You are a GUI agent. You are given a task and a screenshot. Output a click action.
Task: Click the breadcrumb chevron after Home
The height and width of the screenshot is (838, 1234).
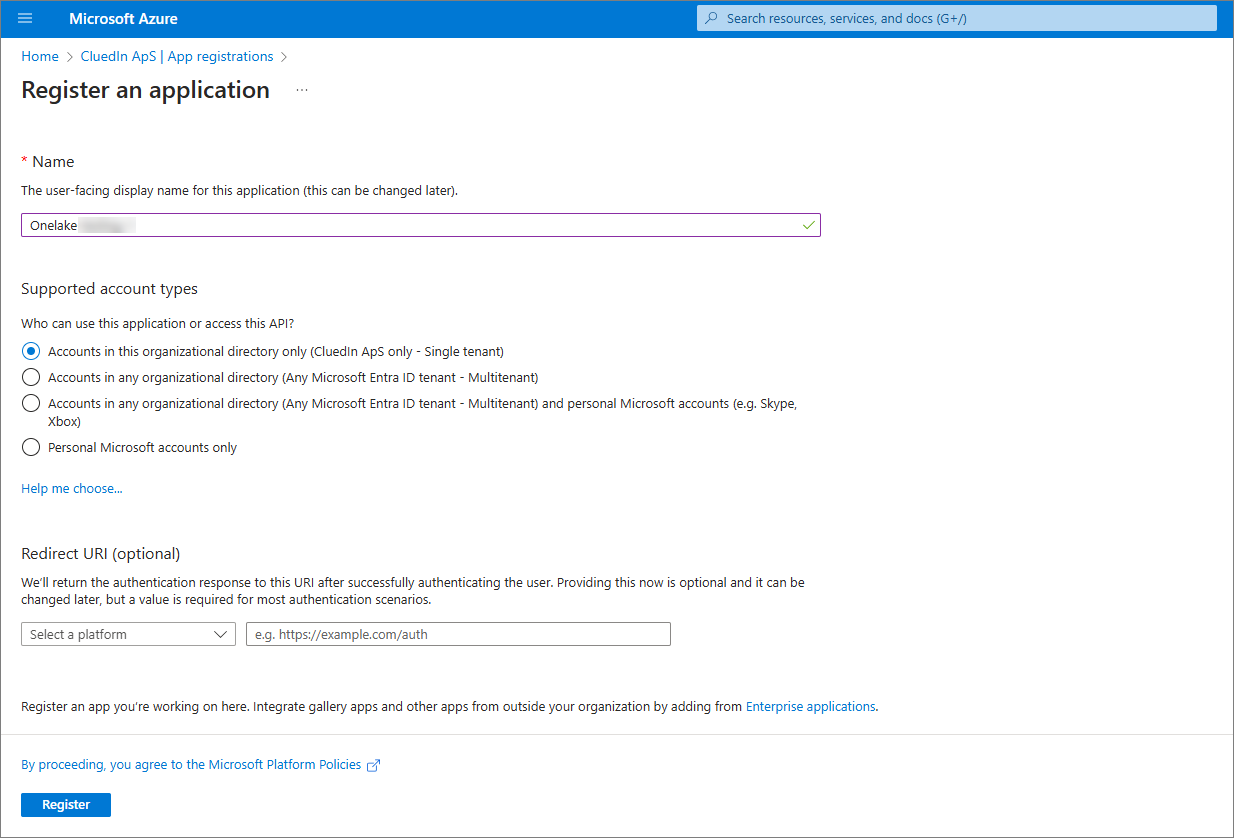point(67,56)
